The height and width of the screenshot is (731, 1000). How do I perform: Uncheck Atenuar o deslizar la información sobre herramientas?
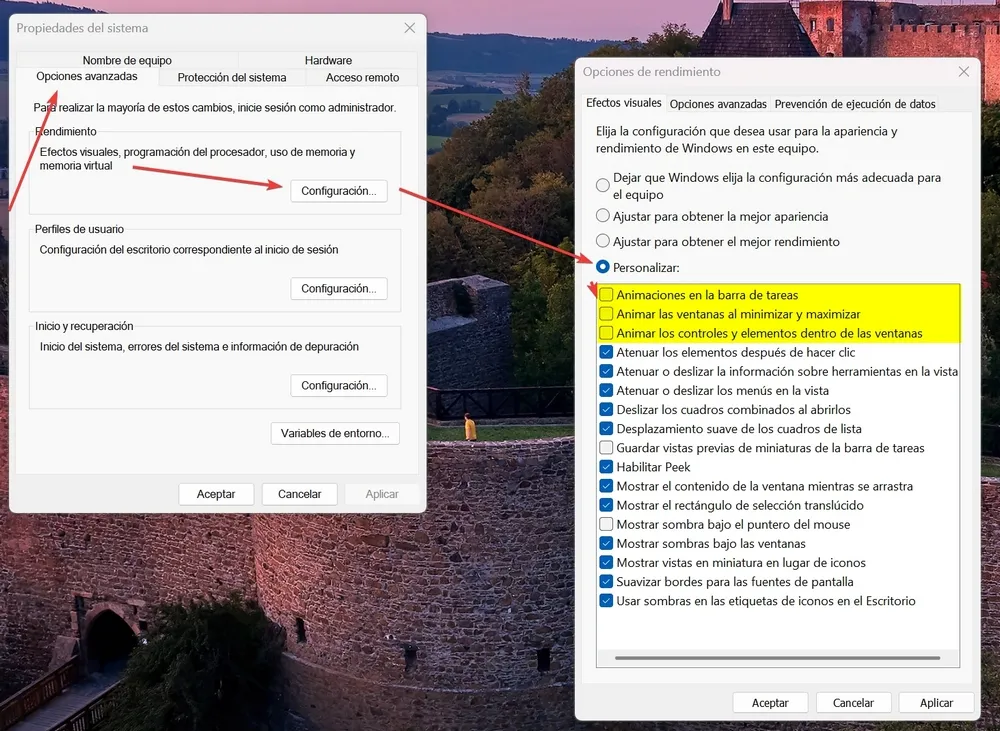coord(606,371)
